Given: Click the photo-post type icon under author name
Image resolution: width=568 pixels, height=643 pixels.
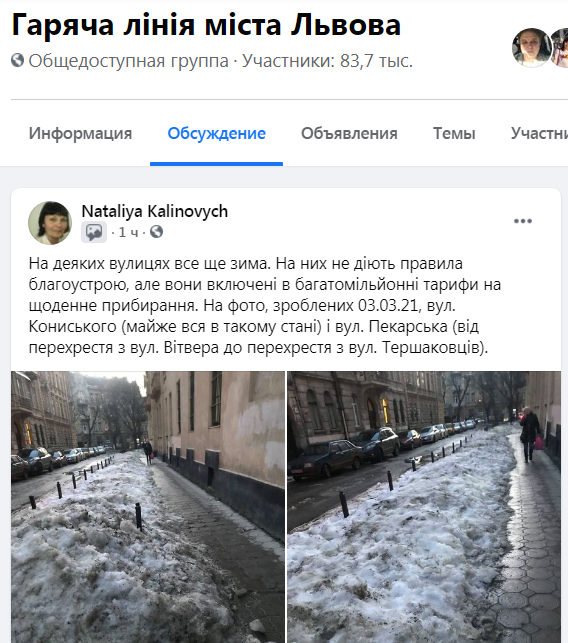Looking at the screenshot, I should [x=94, y=233].
